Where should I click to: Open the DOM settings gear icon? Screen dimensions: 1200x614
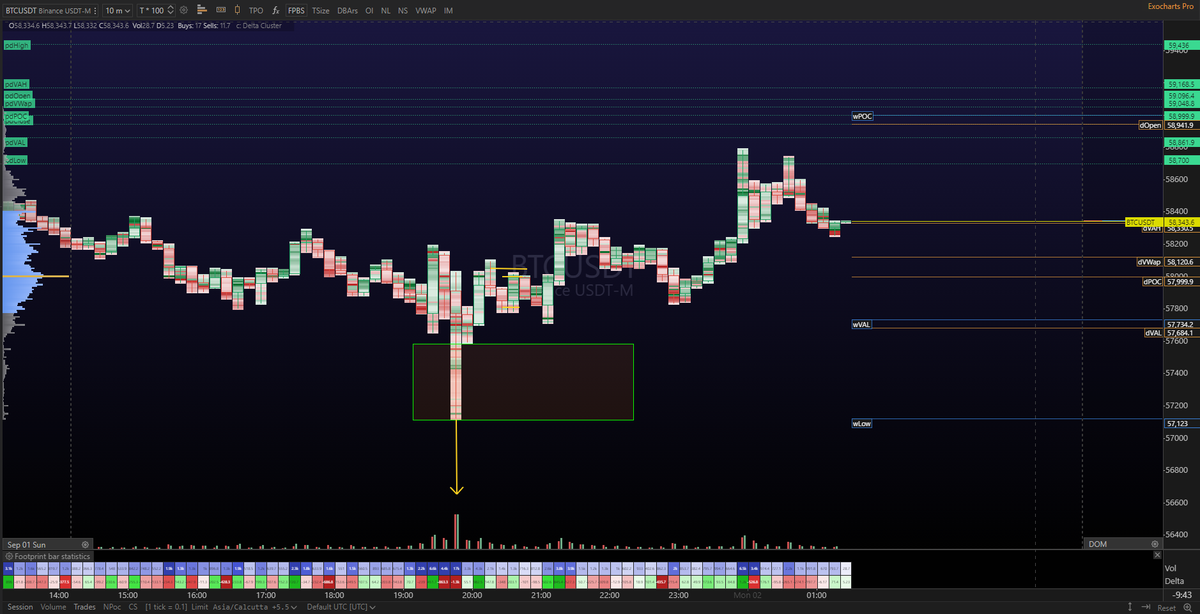[x=1154, y=544]
